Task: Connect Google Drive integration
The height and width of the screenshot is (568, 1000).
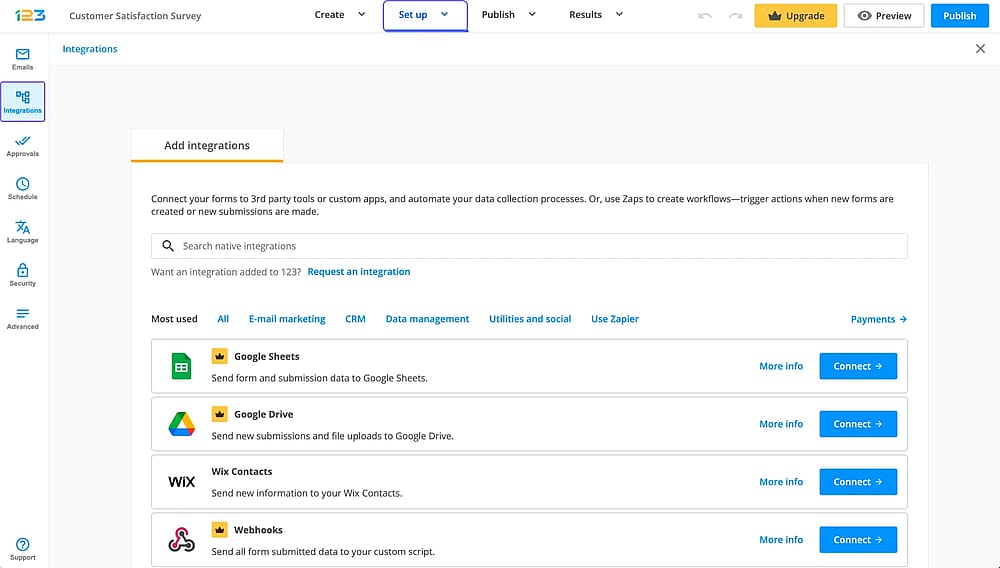Action: [858, 424]
